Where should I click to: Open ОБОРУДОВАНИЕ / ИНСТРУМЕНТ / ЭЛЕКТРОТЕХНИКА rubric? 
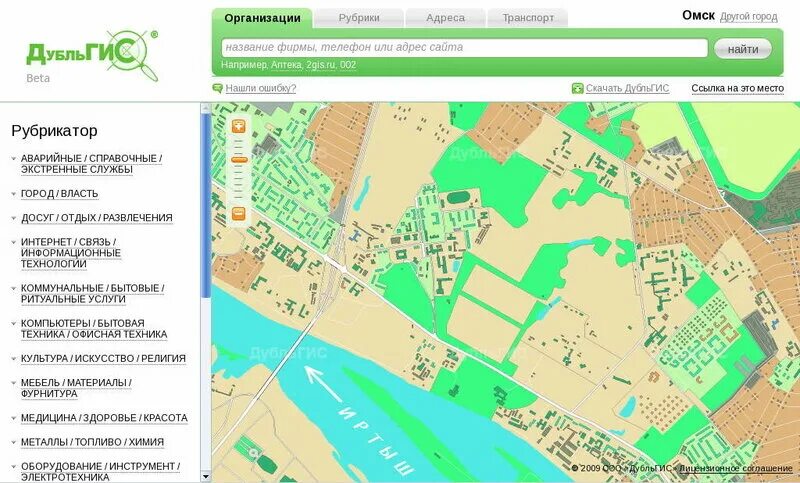pos(101,472)
